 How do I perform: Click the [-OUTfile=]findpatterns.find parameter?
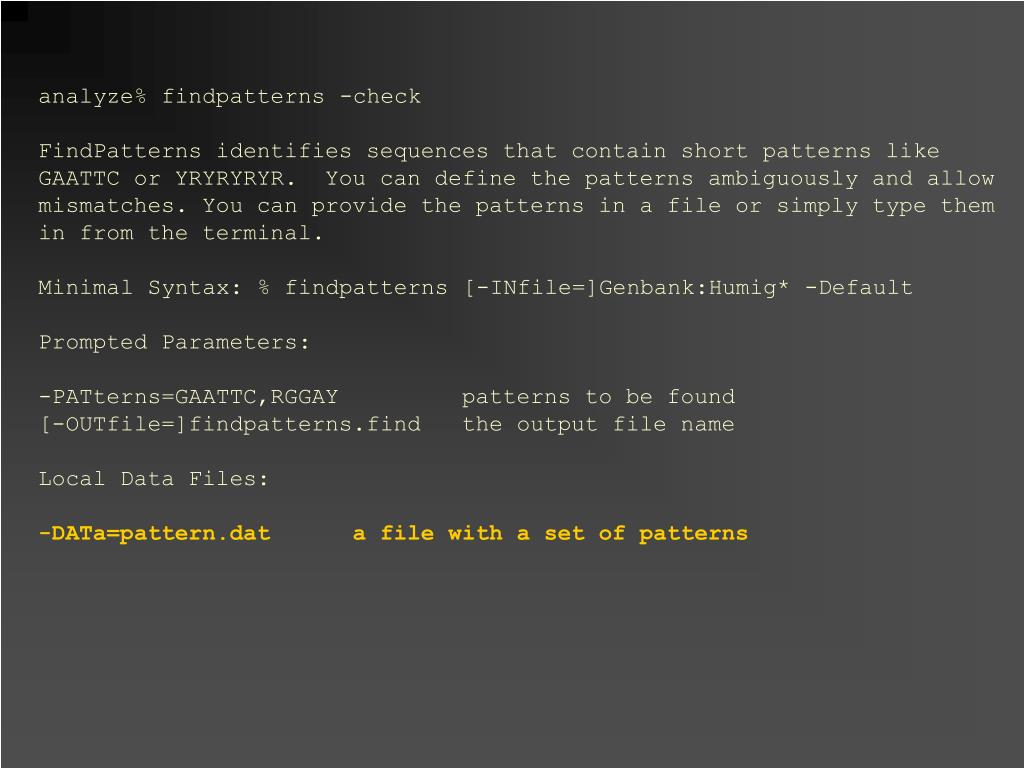(x=230, y=424)
